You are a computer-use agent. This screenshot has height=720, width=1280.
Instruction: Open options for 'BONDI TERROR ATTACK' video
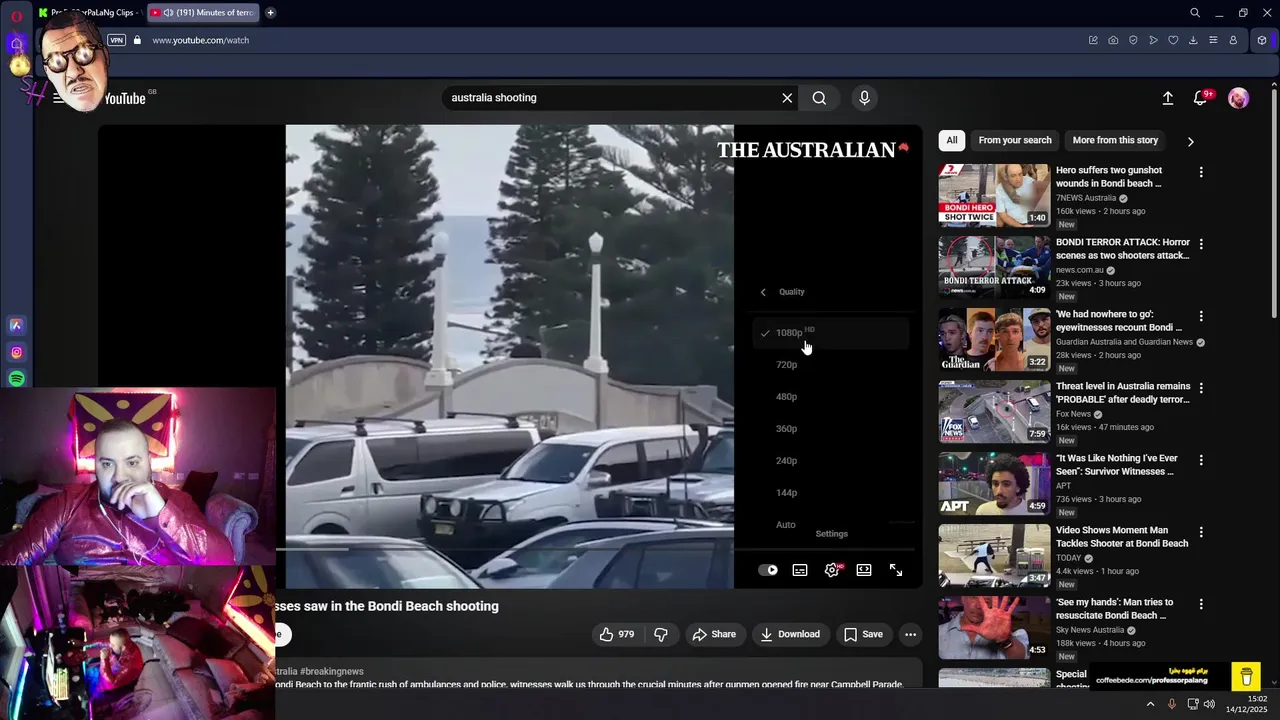coord(1201,244)
